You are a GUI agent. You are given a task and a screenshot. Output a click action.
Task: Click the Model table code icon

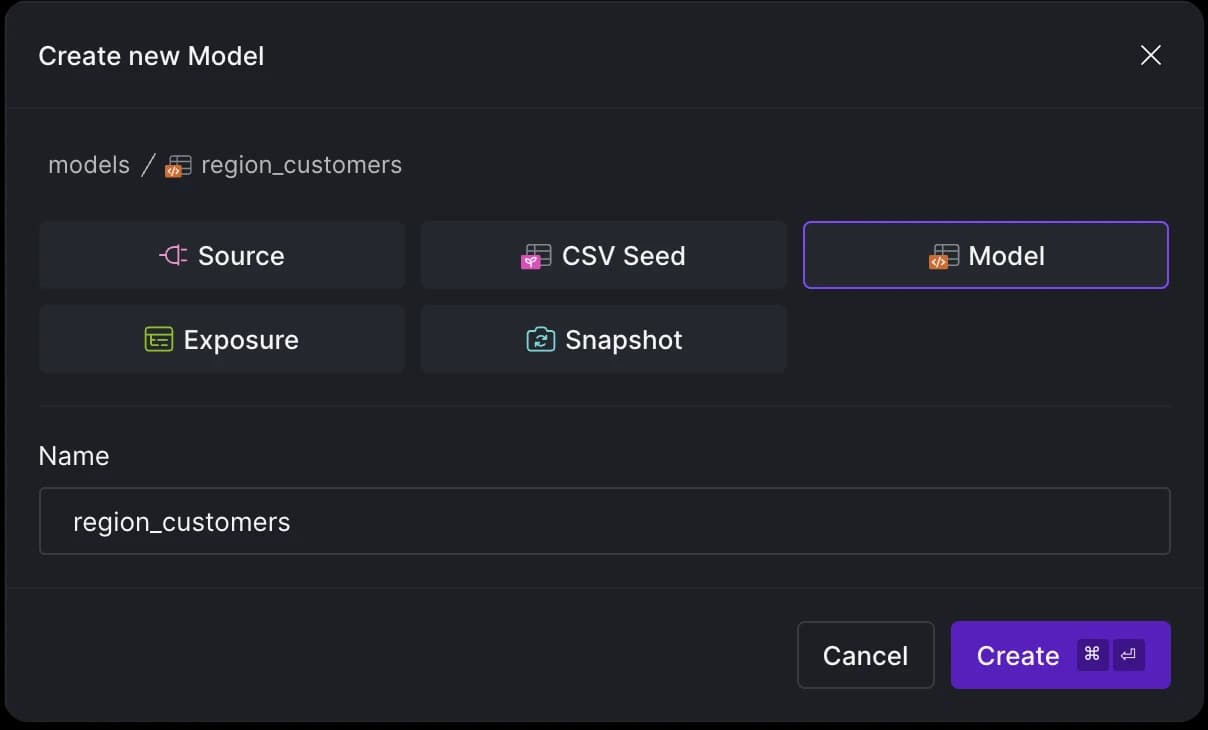(x=944, y=257)
